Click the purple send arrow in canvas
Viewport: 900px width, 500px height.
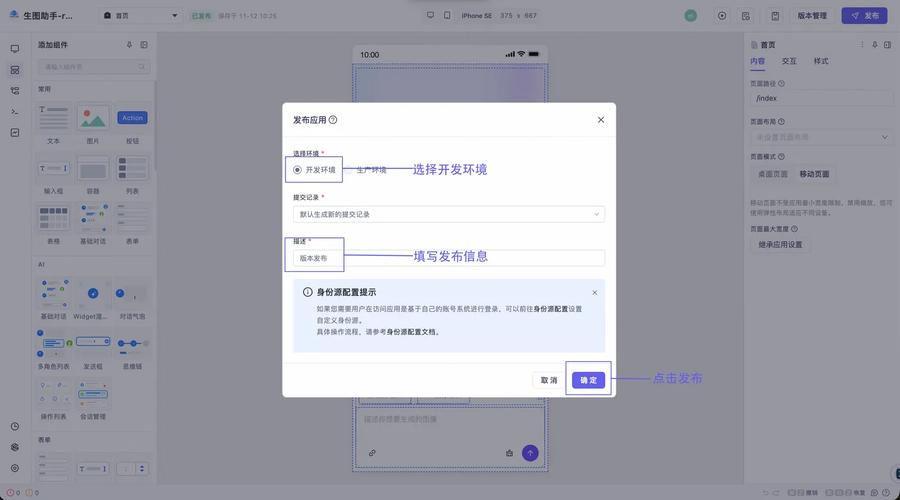[530, 454]
